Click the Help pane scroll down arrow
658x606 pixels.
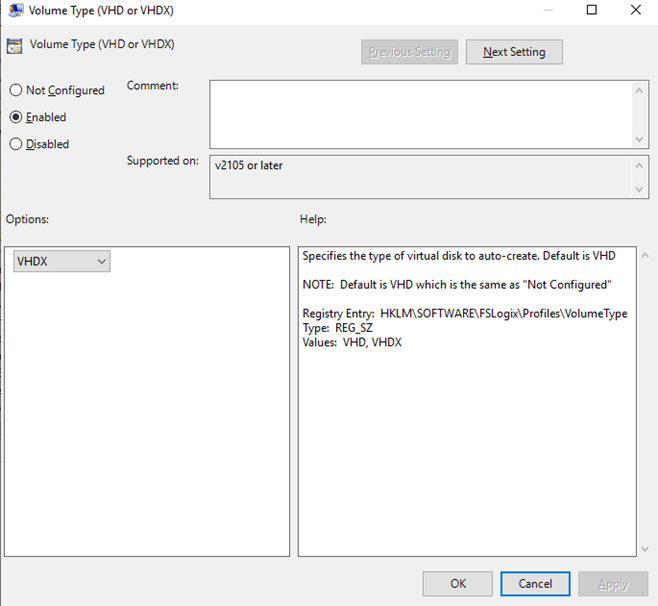(x=643, y=547)
